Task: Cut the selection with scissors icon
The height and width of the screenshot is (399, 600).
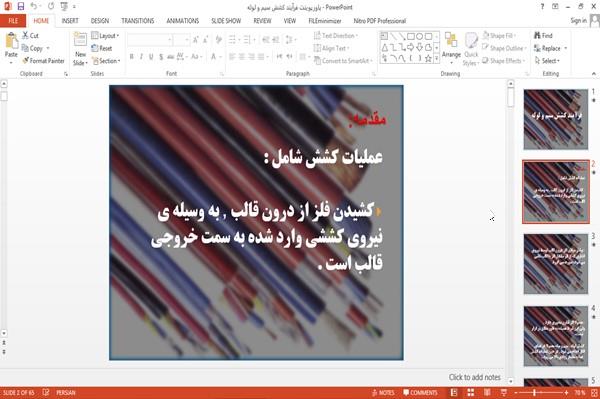Action: [30, 36]
